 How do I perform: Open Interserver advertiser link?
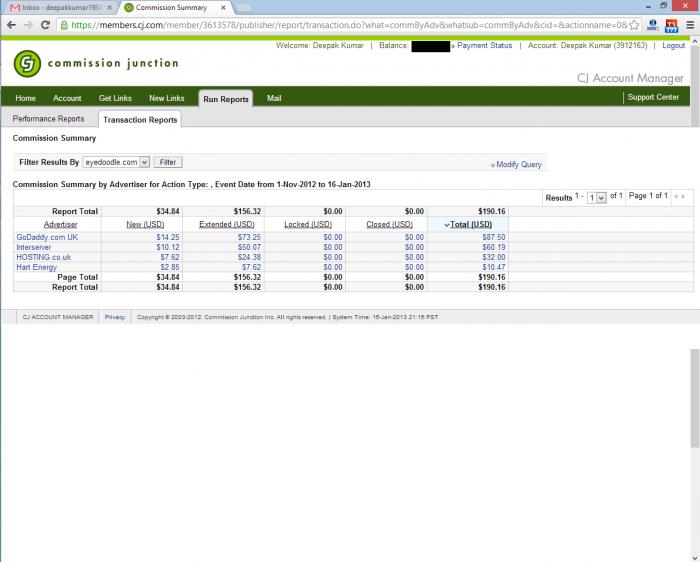[33, 247]
